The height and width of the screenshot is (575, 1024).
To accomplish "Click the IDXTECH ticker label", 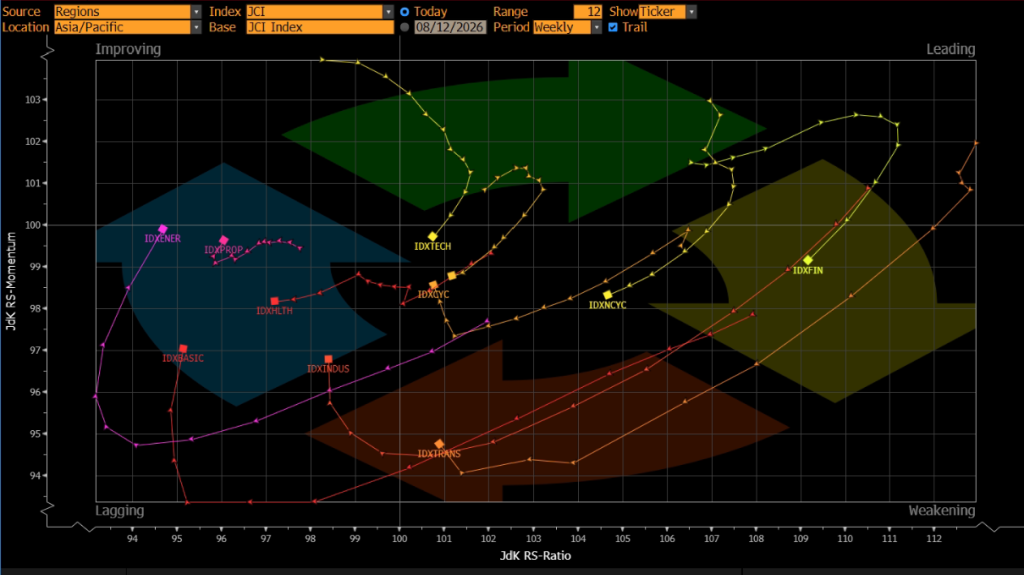I will (432, 246).
